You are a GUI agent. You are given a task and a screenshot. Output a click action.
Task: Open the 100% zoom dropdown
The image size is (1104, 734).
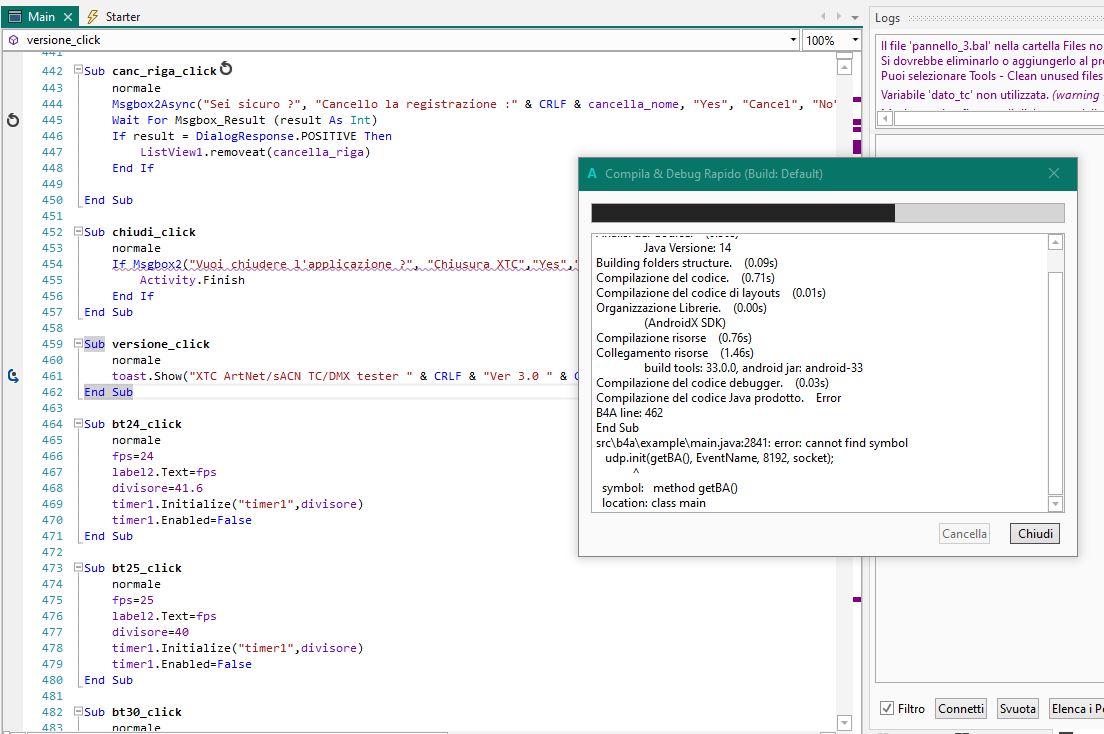[855, 40]
